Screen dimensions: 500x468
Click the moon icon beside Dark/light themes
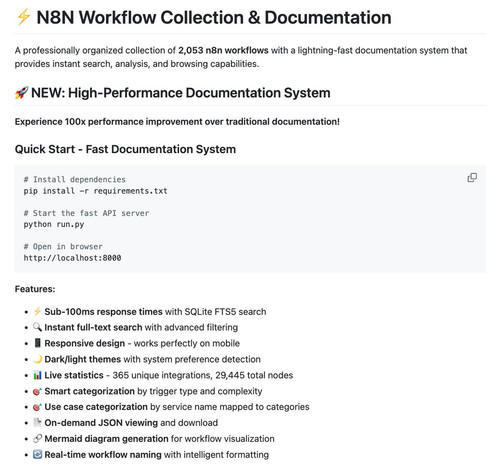pos(37,359)
